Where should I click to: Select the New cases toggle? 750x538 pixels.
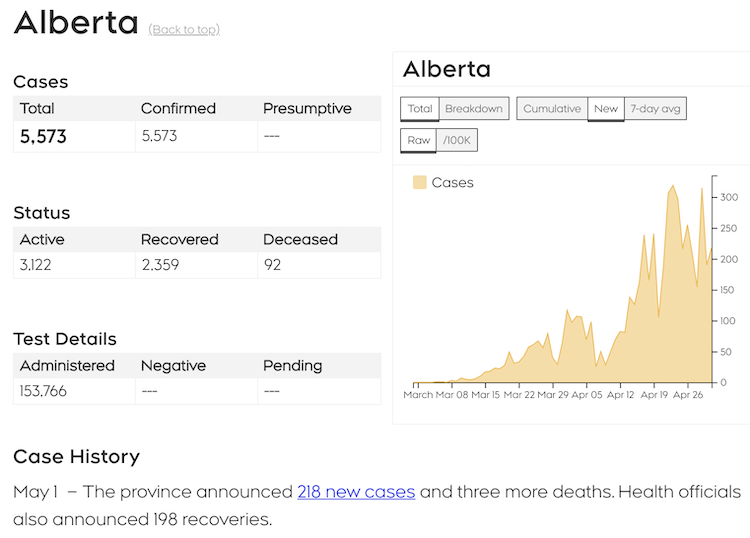[x=606, y=108]
